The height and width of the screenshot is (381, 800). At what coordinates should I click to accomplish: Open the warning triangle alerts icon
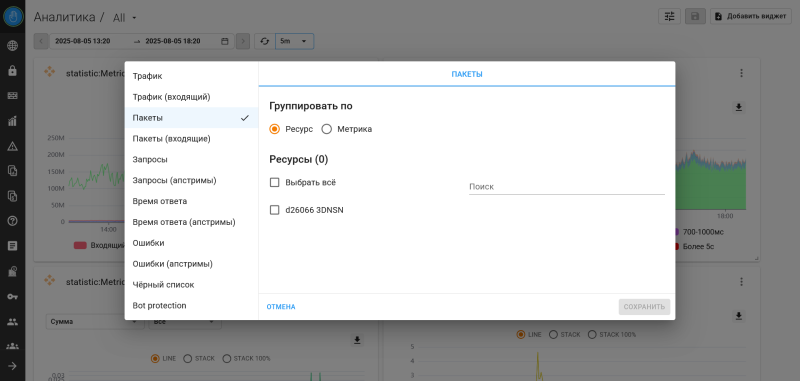coord(13,146)
